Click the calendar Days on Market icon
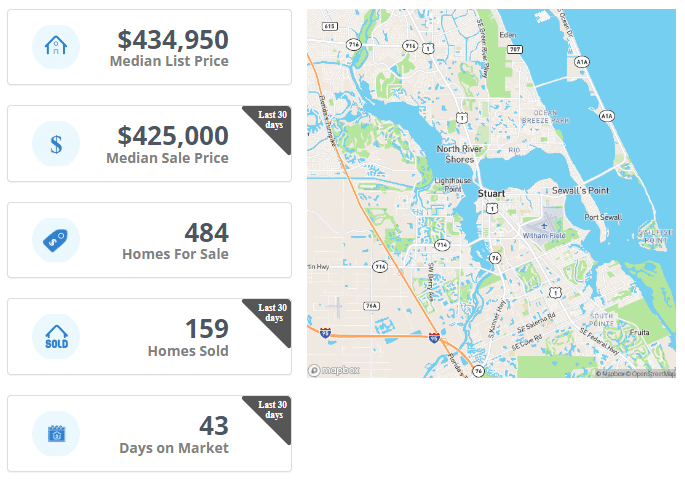685x485 pixels. (56, 433)
